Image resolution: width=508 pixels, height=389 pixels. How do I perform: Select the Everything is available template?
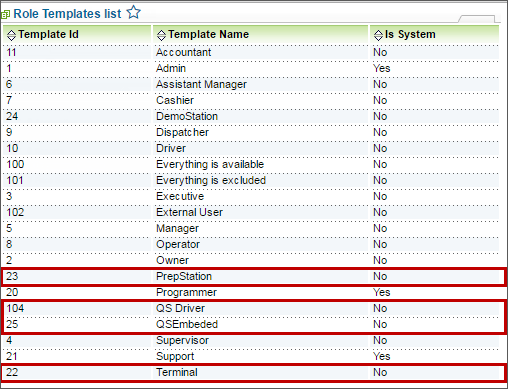pyautogui.click(x=210, y=164)
